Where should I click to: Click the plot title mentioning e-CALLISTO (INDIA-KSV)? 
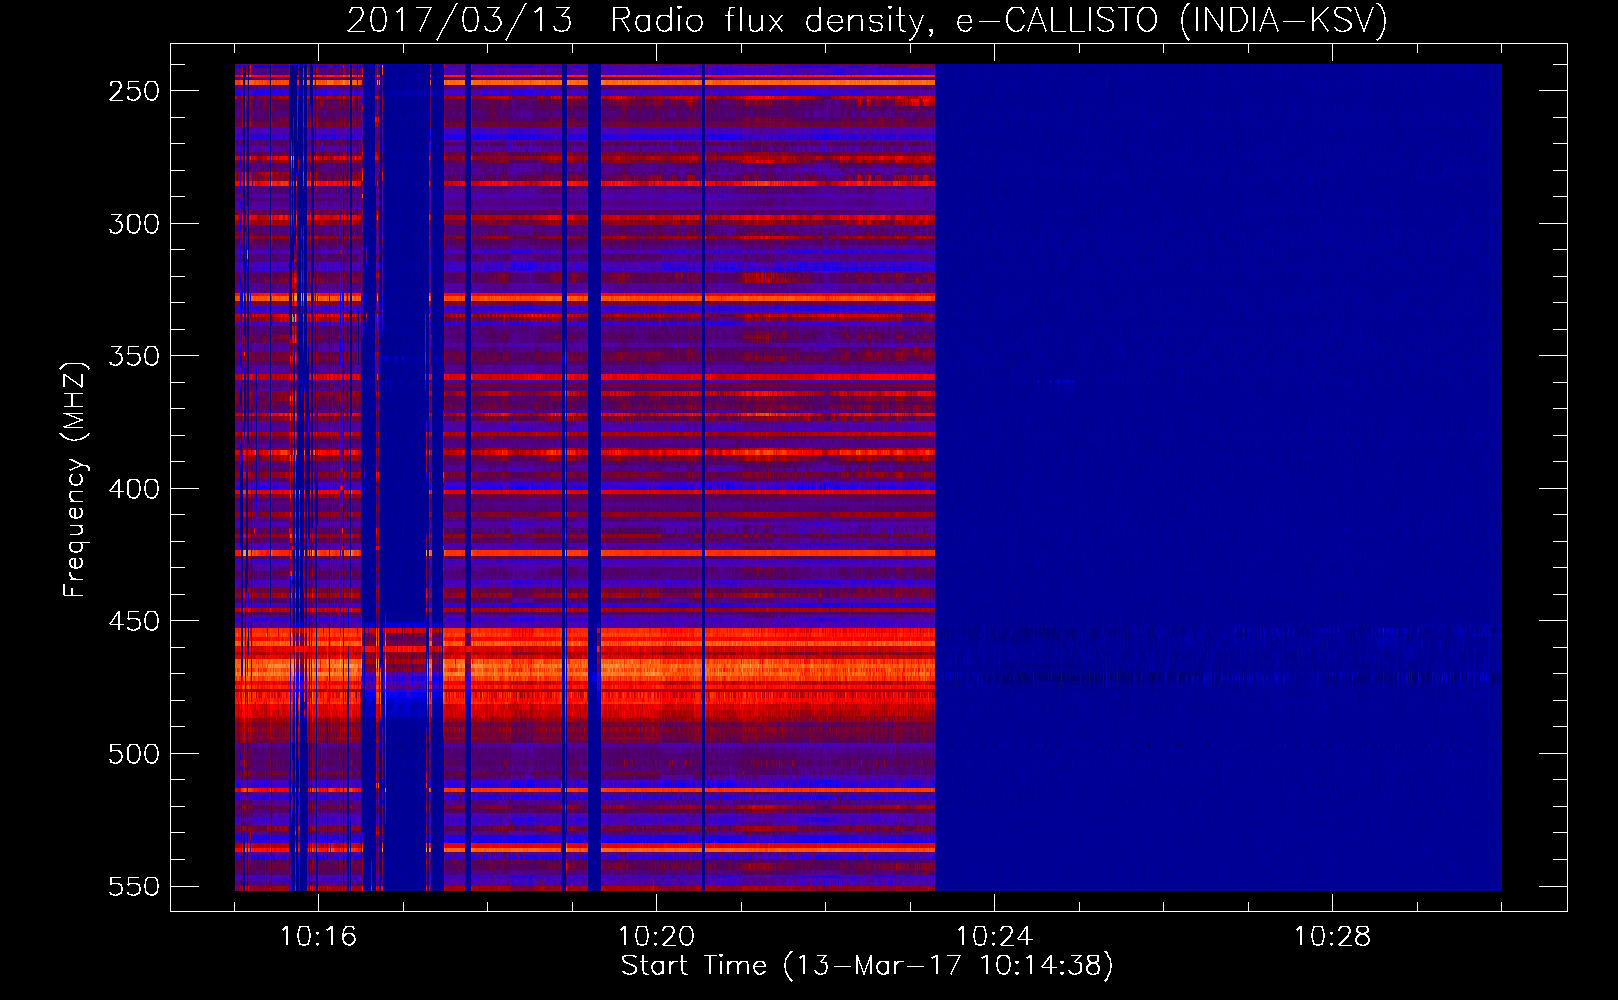867,20
